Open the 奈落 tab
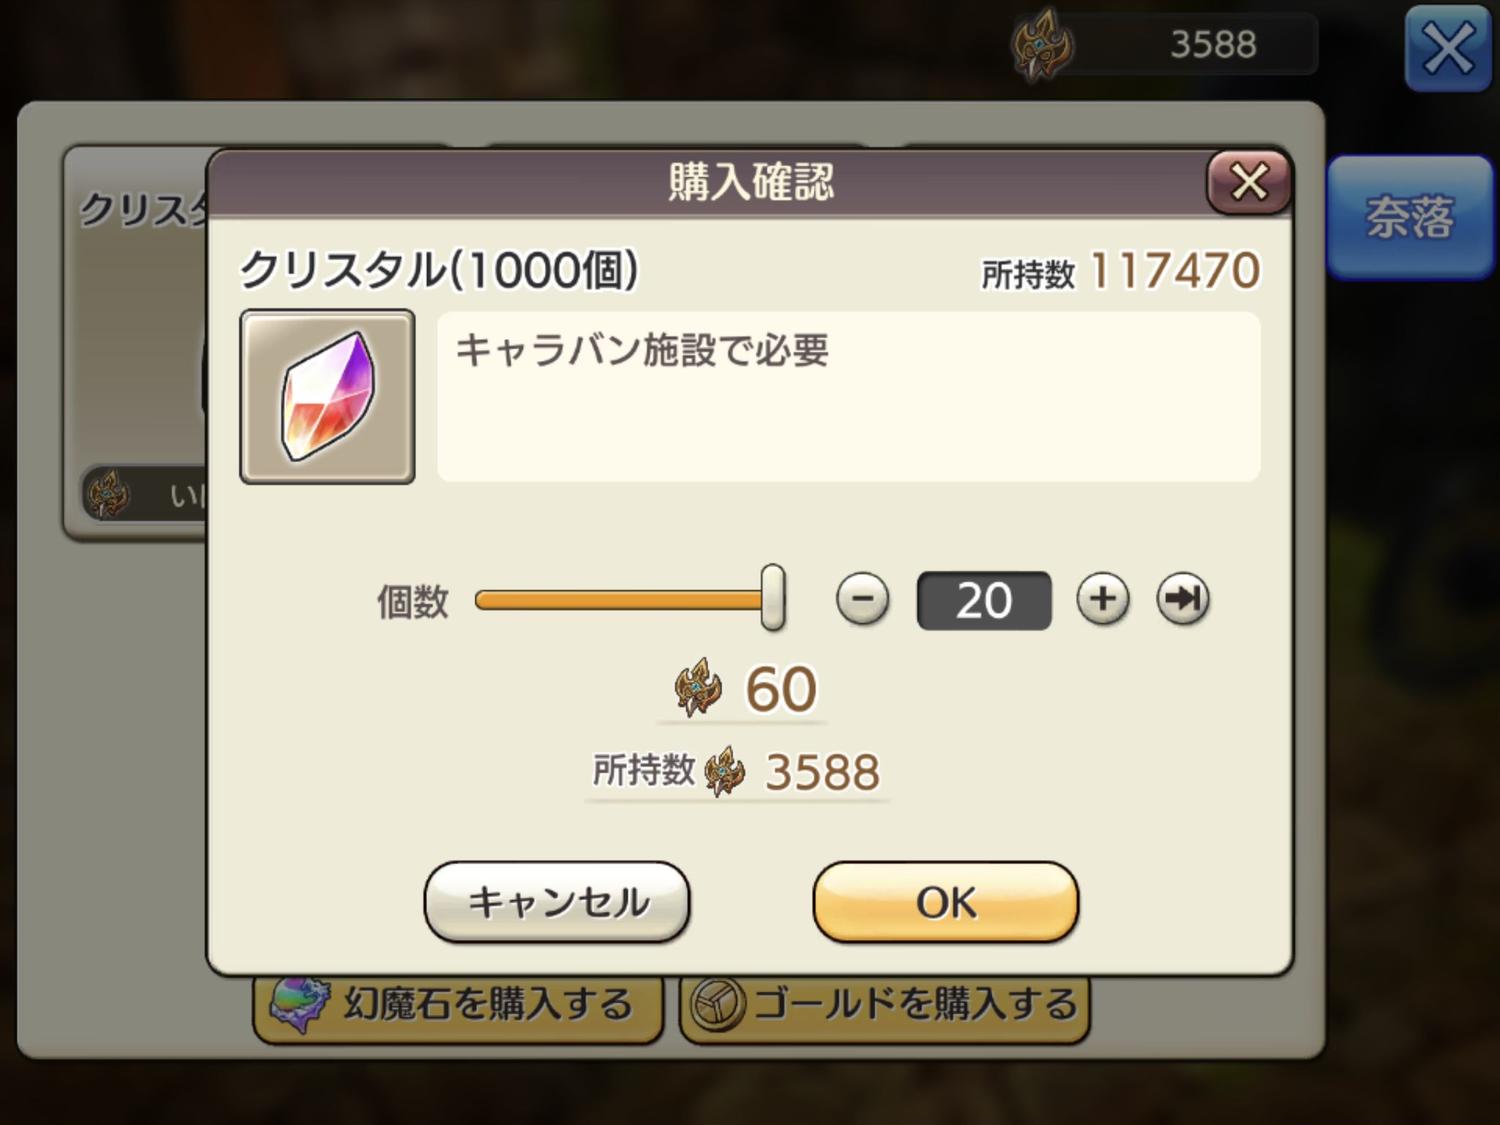This screenshot has height=1125, width=1500. tap(1410, 216)
